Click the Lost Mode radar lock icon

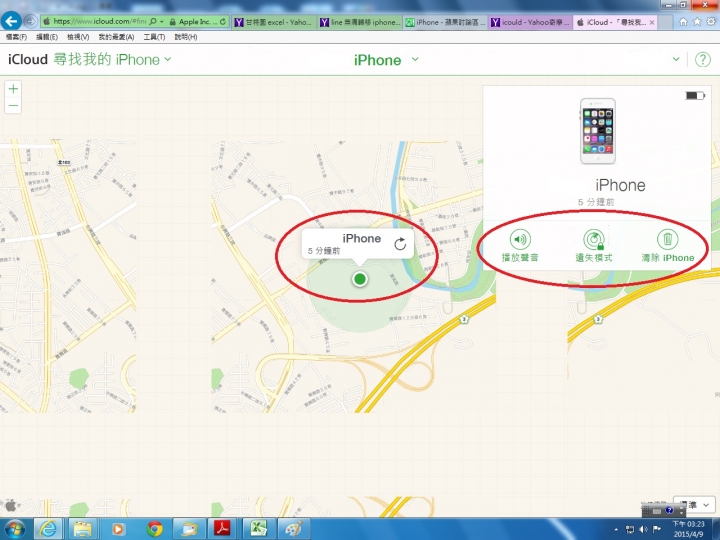point(594,239)
